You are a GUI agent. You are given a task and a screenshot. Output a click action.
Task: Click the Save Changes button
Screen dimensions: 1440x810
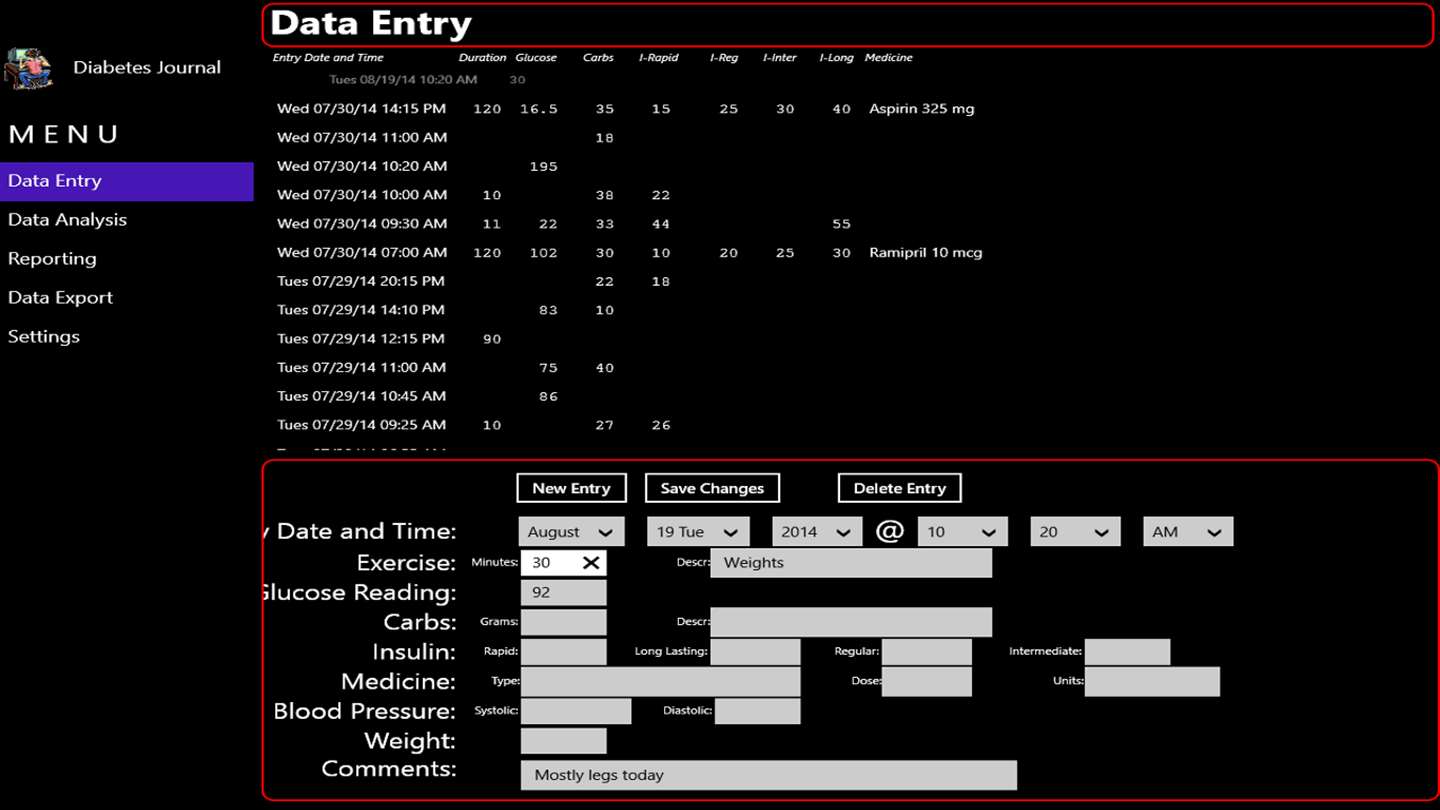(x=712, y=488)
